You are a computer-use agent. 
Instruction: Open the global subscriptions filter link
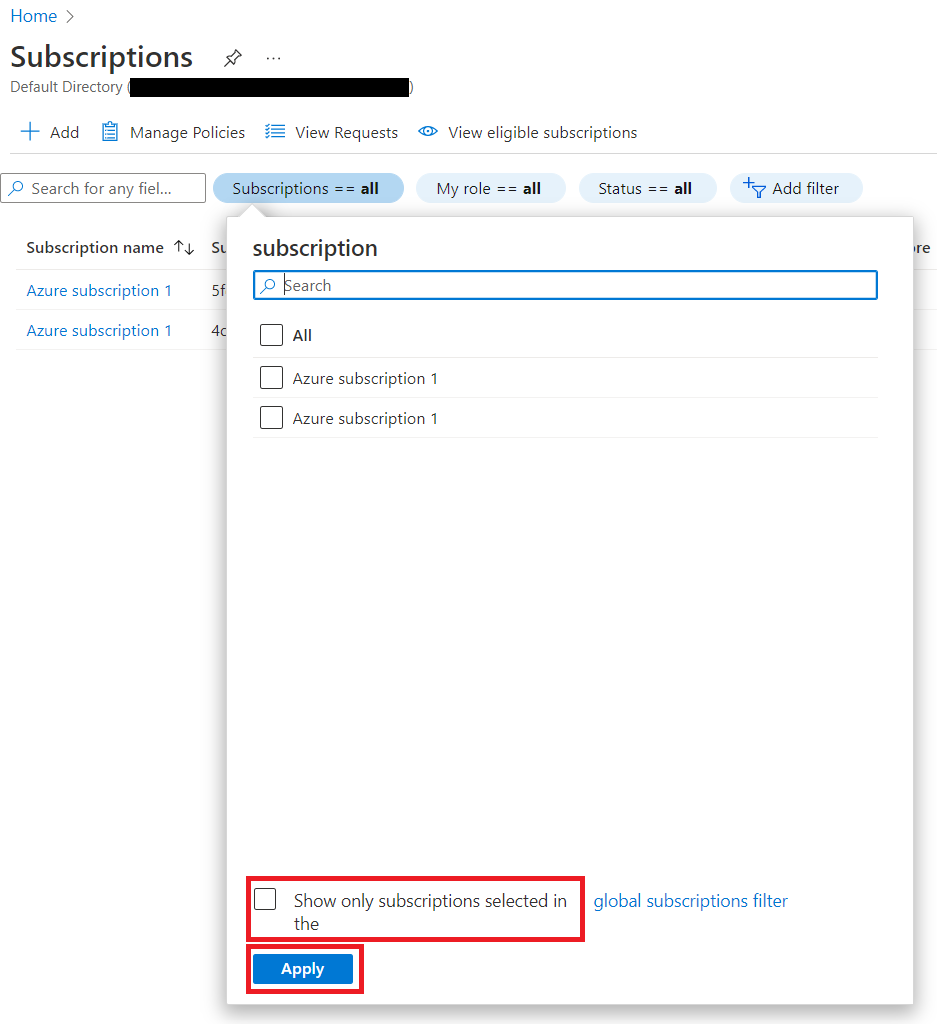click(690, 900)
